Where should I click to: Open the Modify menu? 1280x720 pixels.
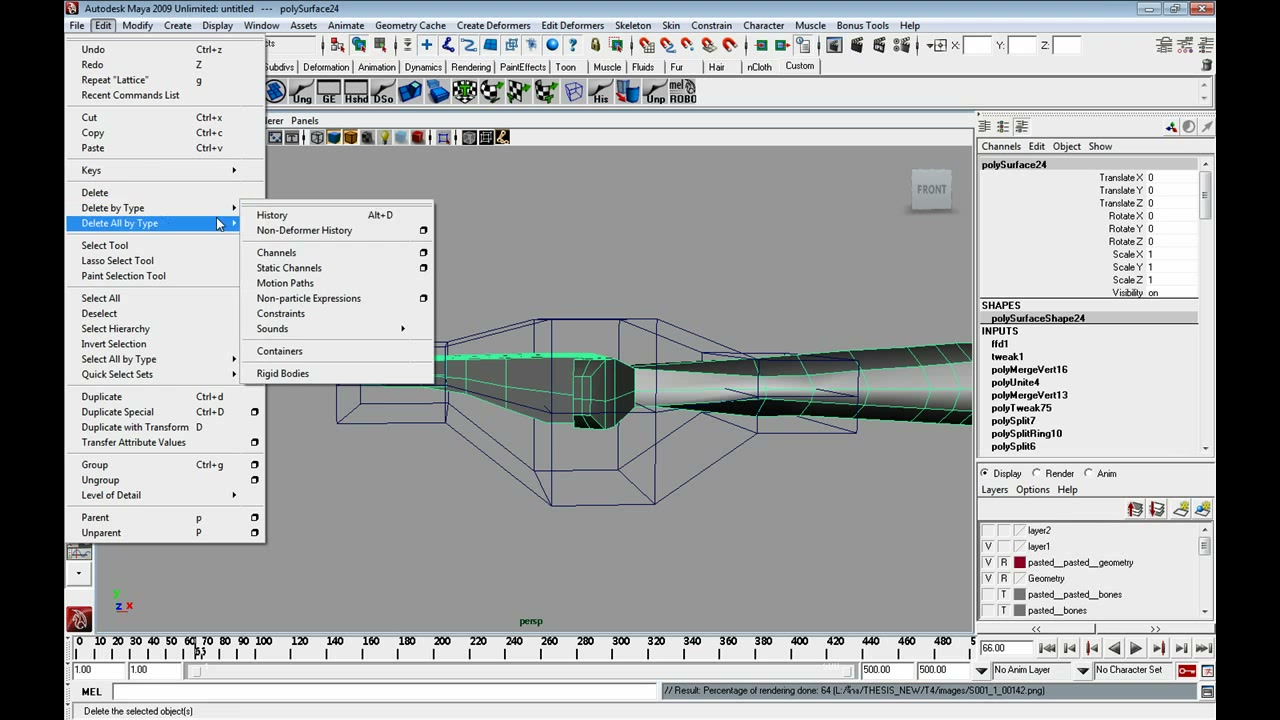[x=137, y=25]
